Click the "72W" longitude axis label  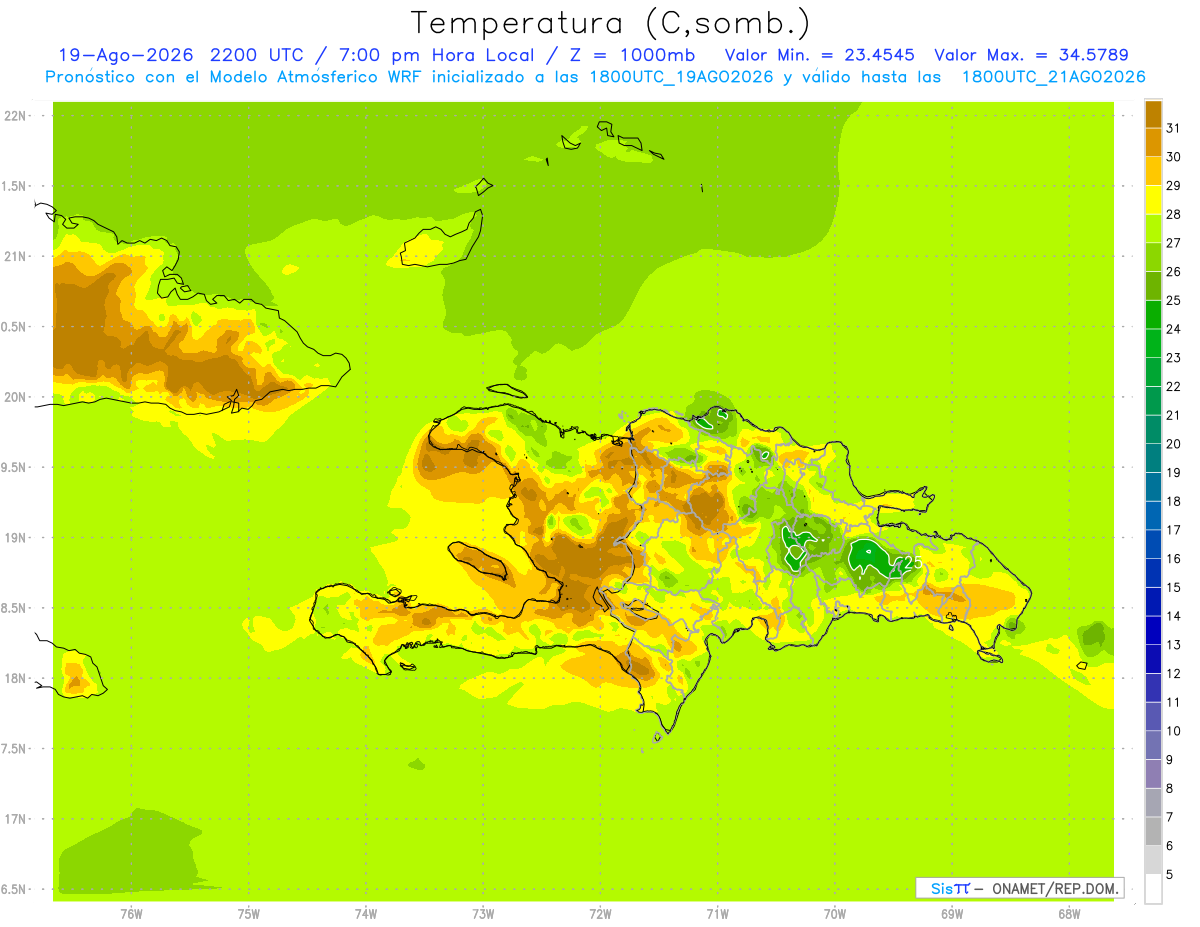pos(600,914)
